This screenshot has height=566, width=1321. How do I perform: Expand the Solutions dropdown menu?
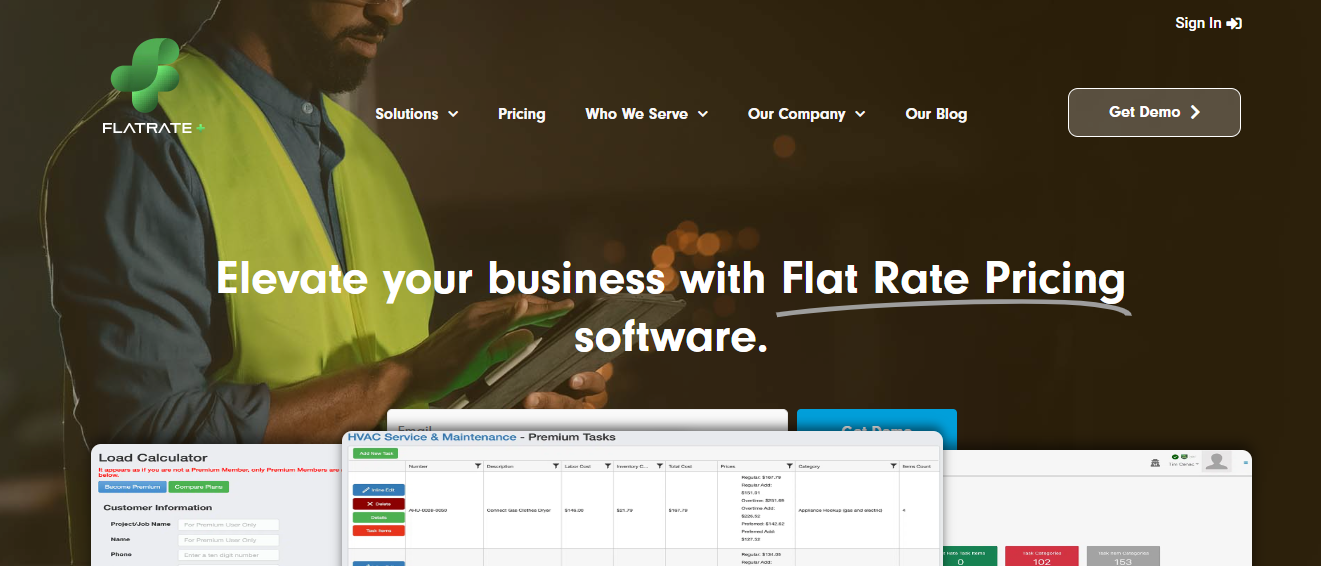point(416,114)
